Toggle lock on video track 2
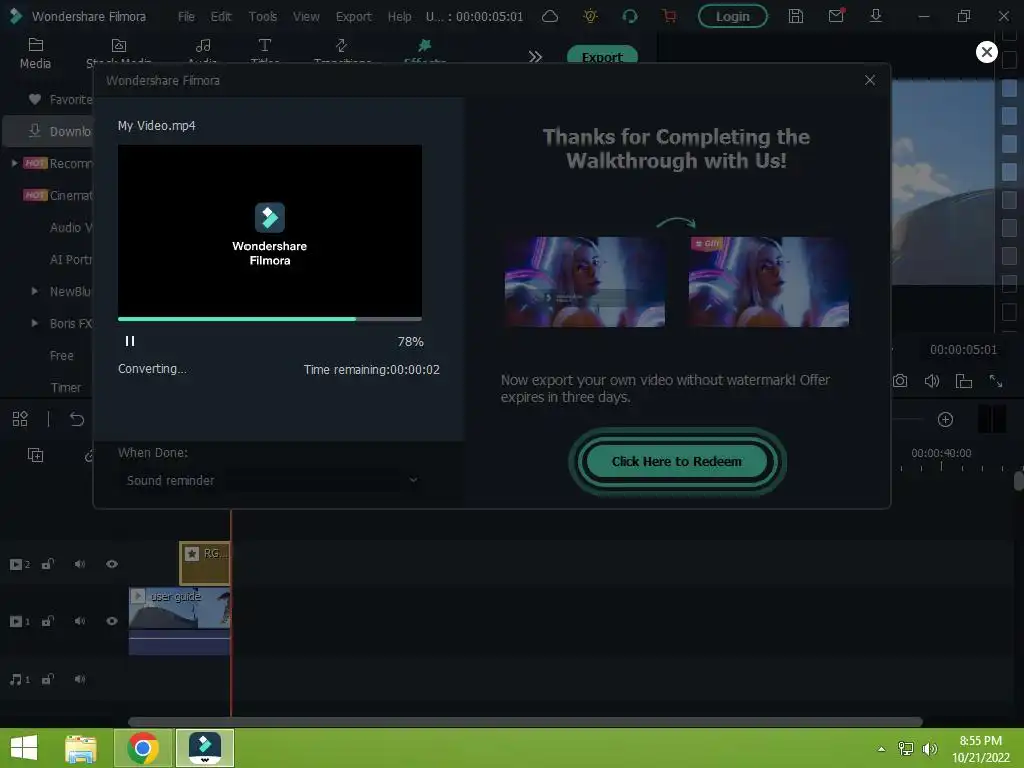This screenshot has width=1024, height=768. (48, 564)
